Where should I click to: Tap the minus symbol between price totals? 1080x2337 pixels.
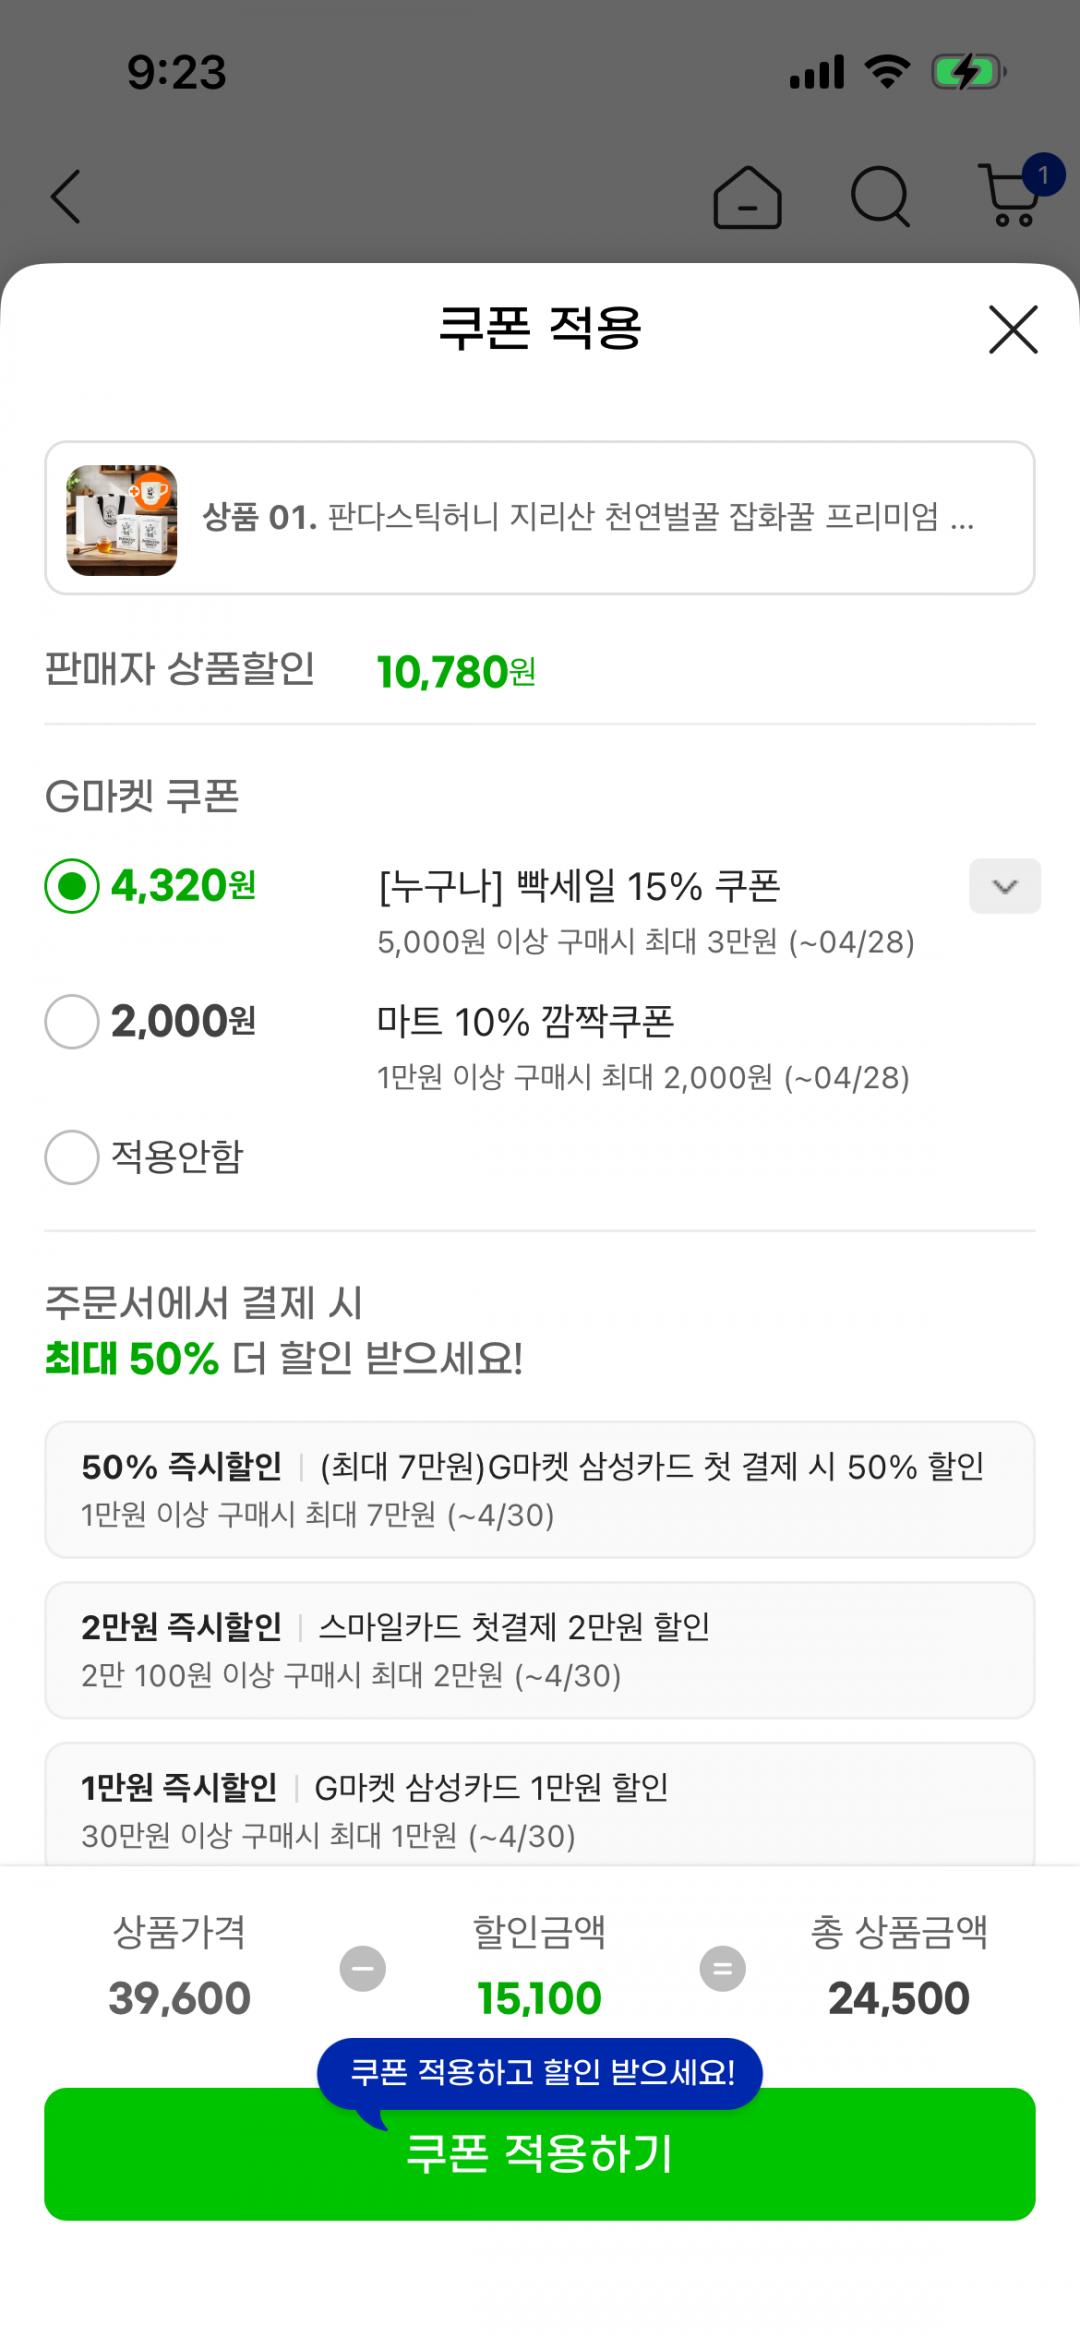(362, 1968)
